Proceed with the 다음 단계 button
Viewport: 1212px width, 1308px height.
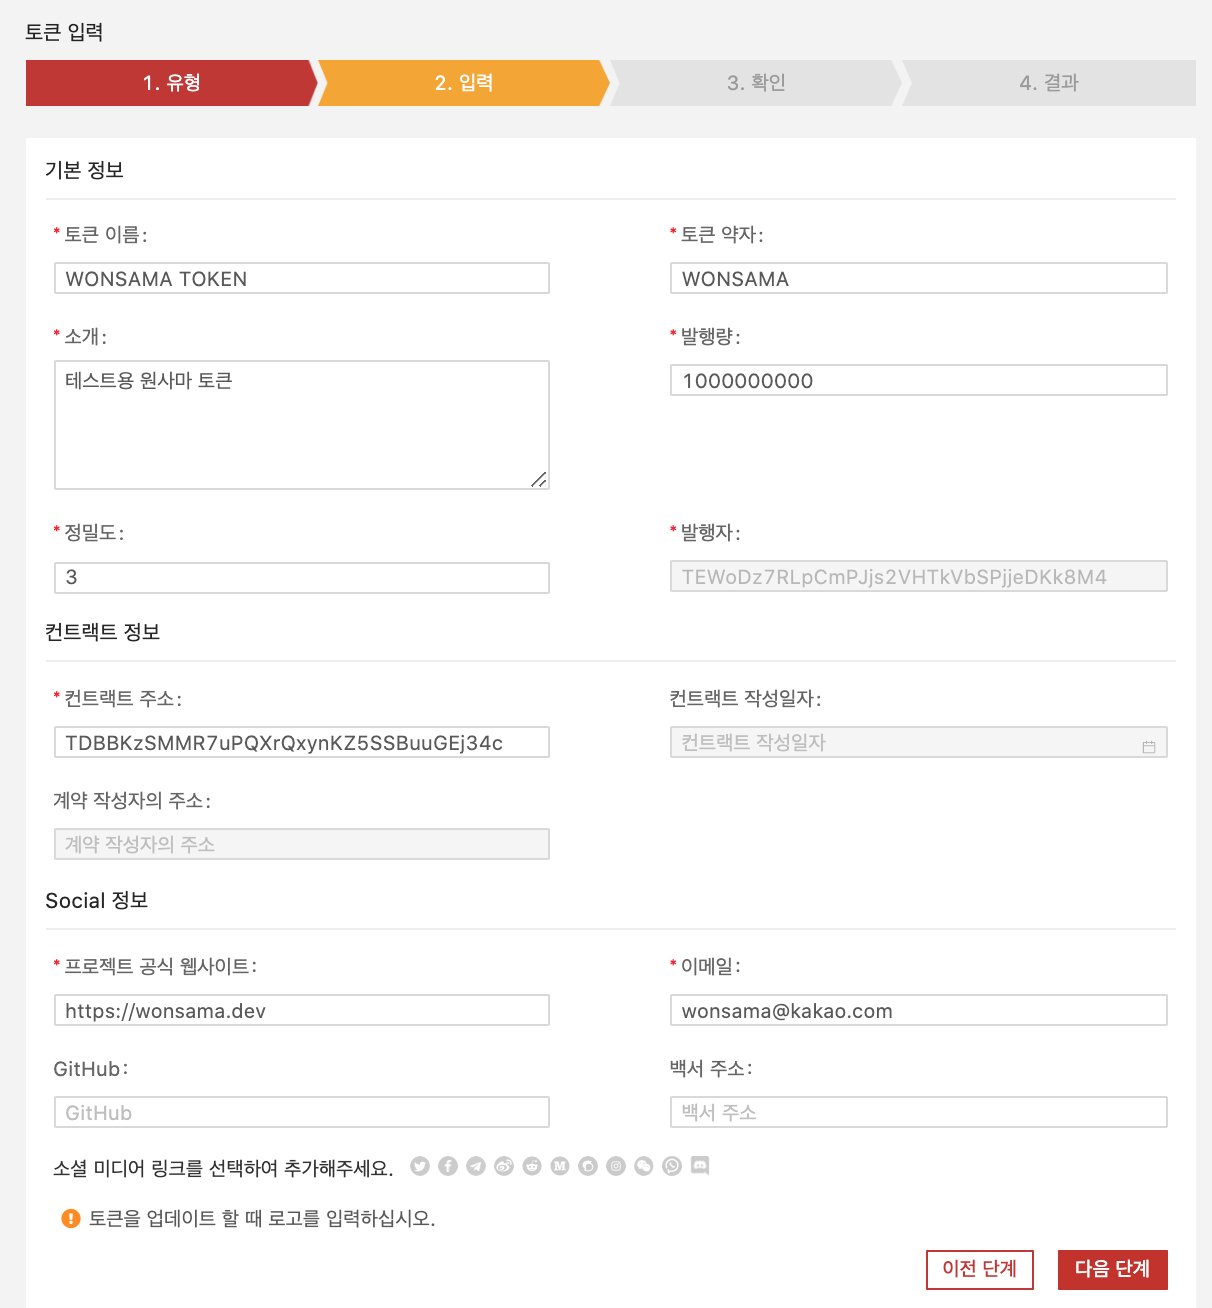1112,1269
